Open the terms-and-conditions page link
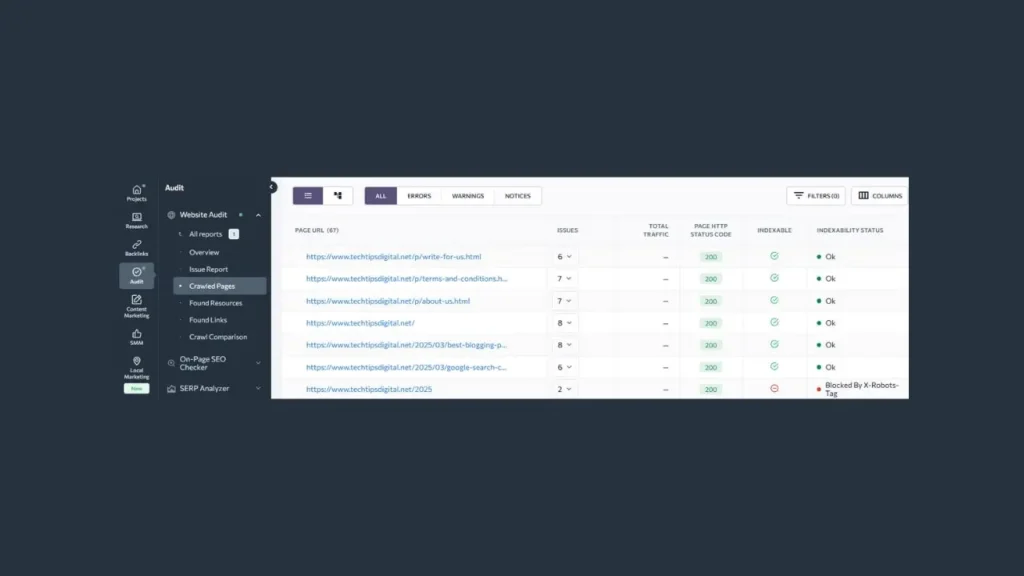 coord(407,279)
